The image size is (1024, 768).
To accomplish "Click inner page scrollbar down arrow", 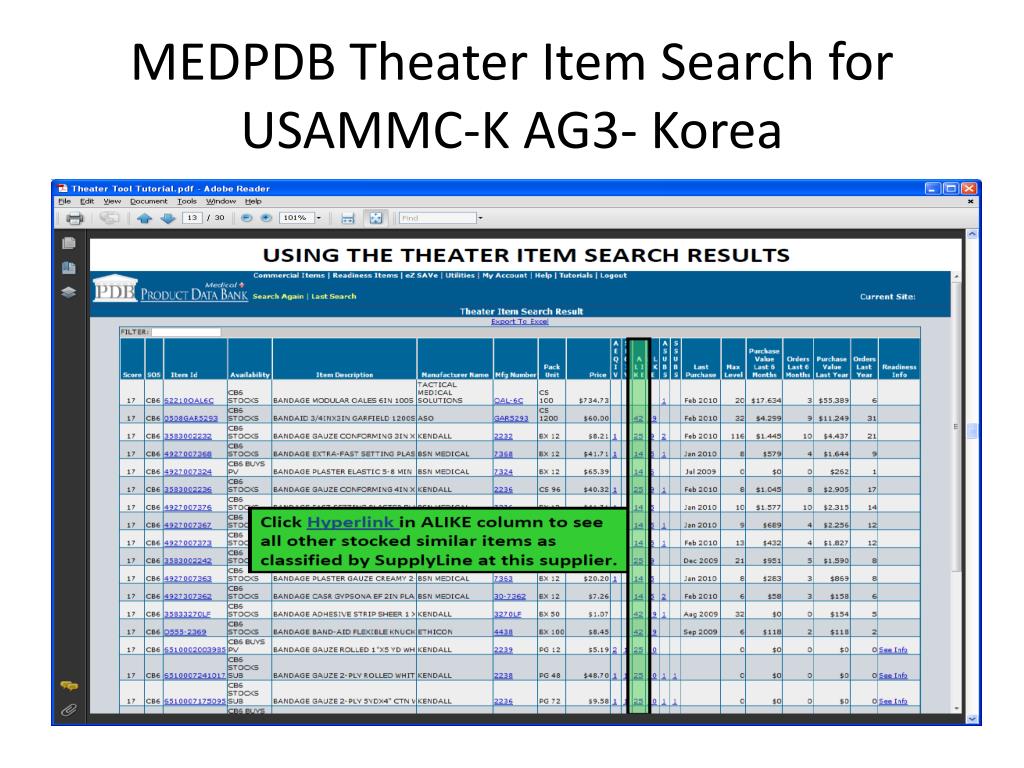I will click(x=956, y=709).
